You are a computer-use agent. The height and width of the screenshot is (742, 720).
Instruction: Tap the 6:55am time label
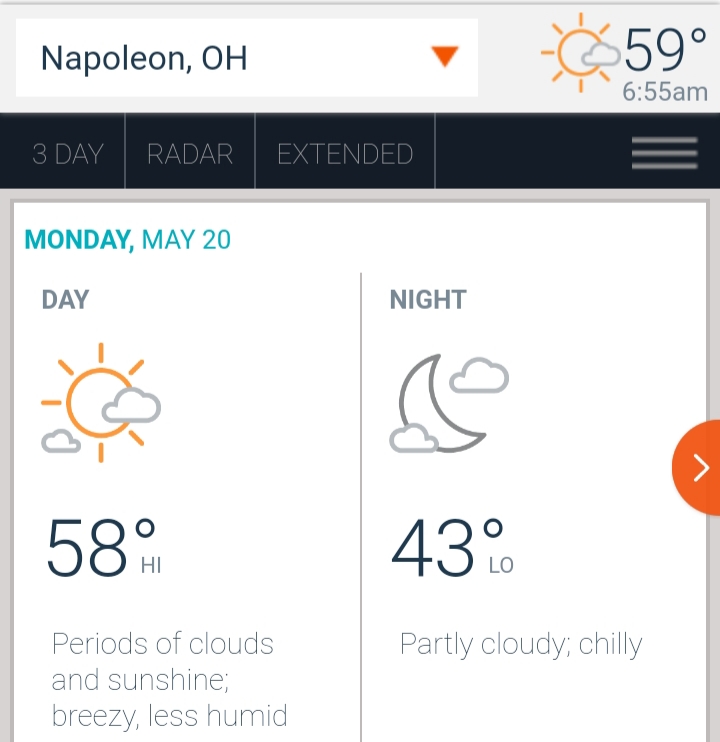(665, 91)
